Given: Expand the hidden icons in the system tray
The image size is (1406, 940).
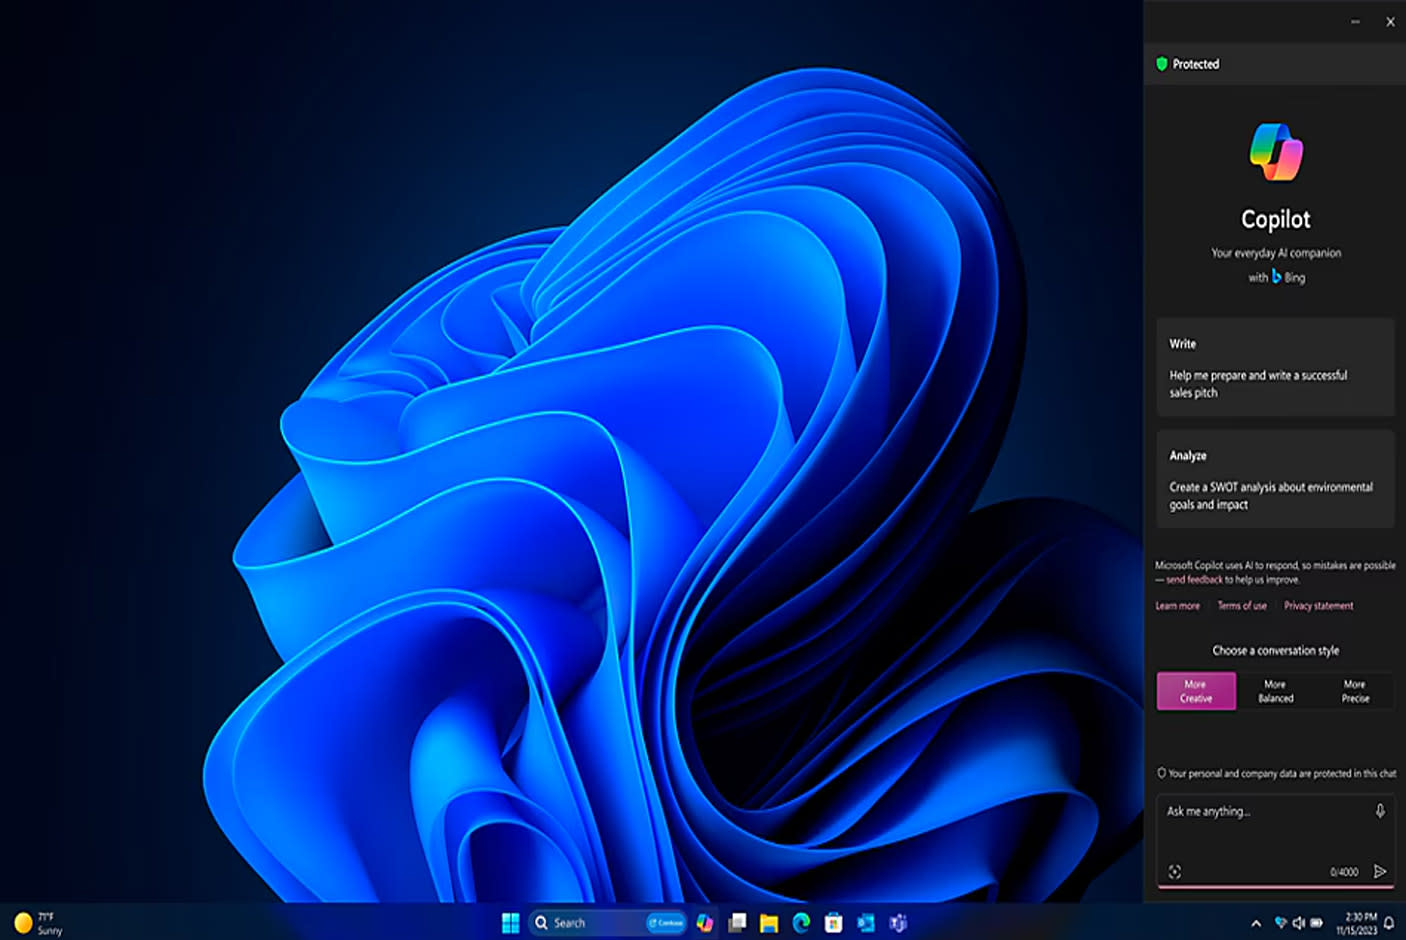Looking at the screenshot, I should tap(1256, 922).
